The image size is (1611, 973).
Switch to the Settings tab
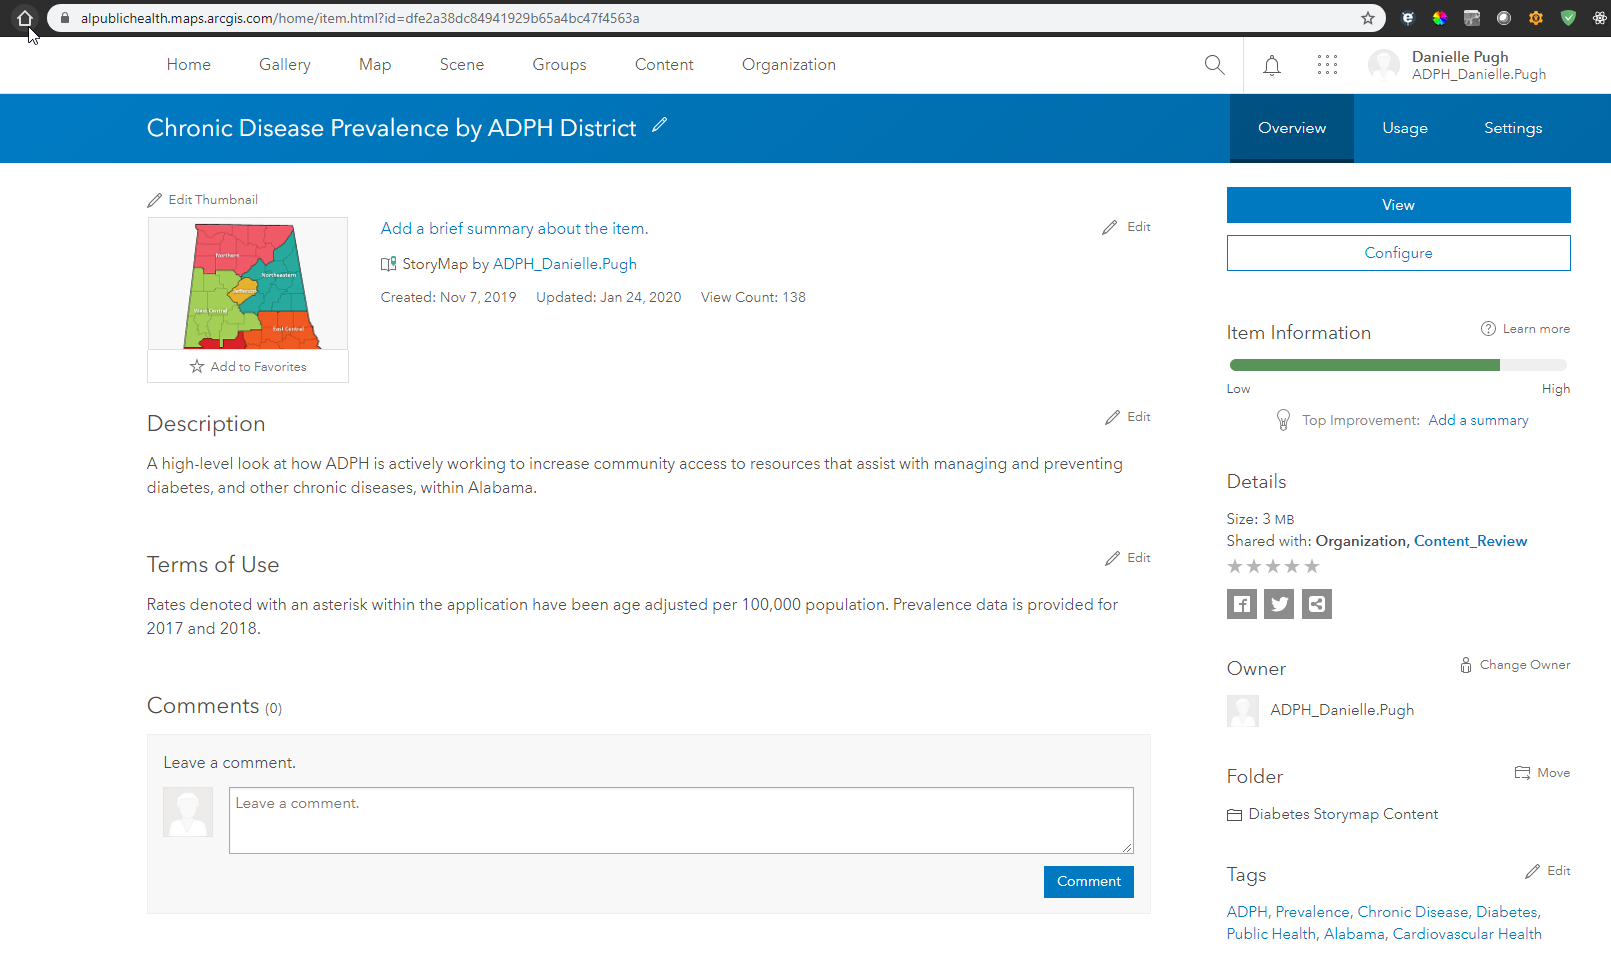1513,128
